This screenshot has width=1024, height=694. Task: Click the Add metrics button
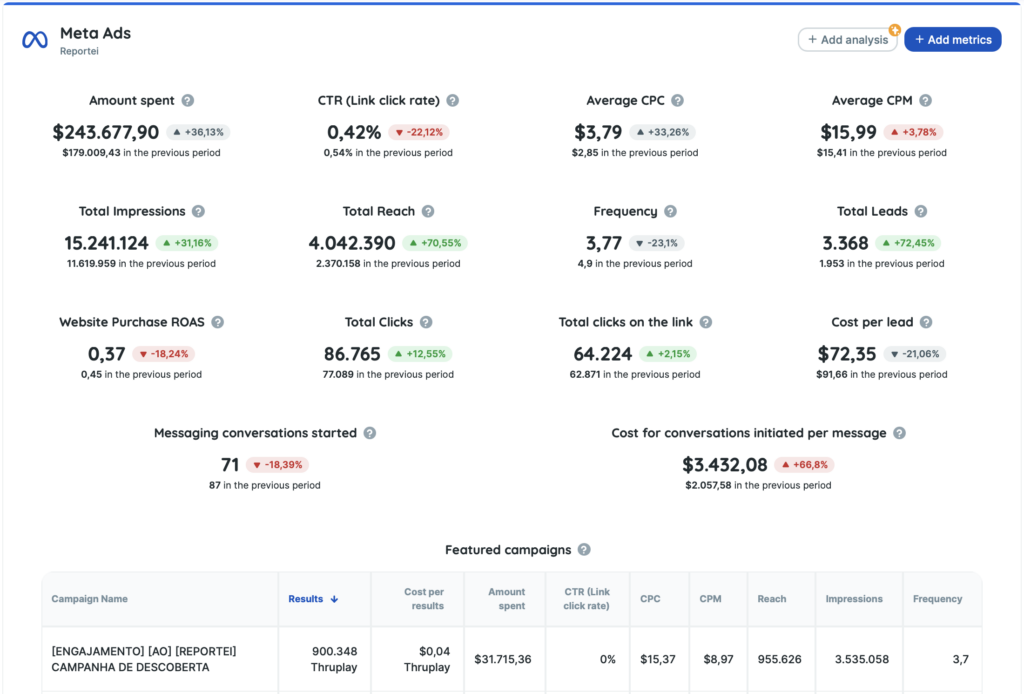click(952, 39)
